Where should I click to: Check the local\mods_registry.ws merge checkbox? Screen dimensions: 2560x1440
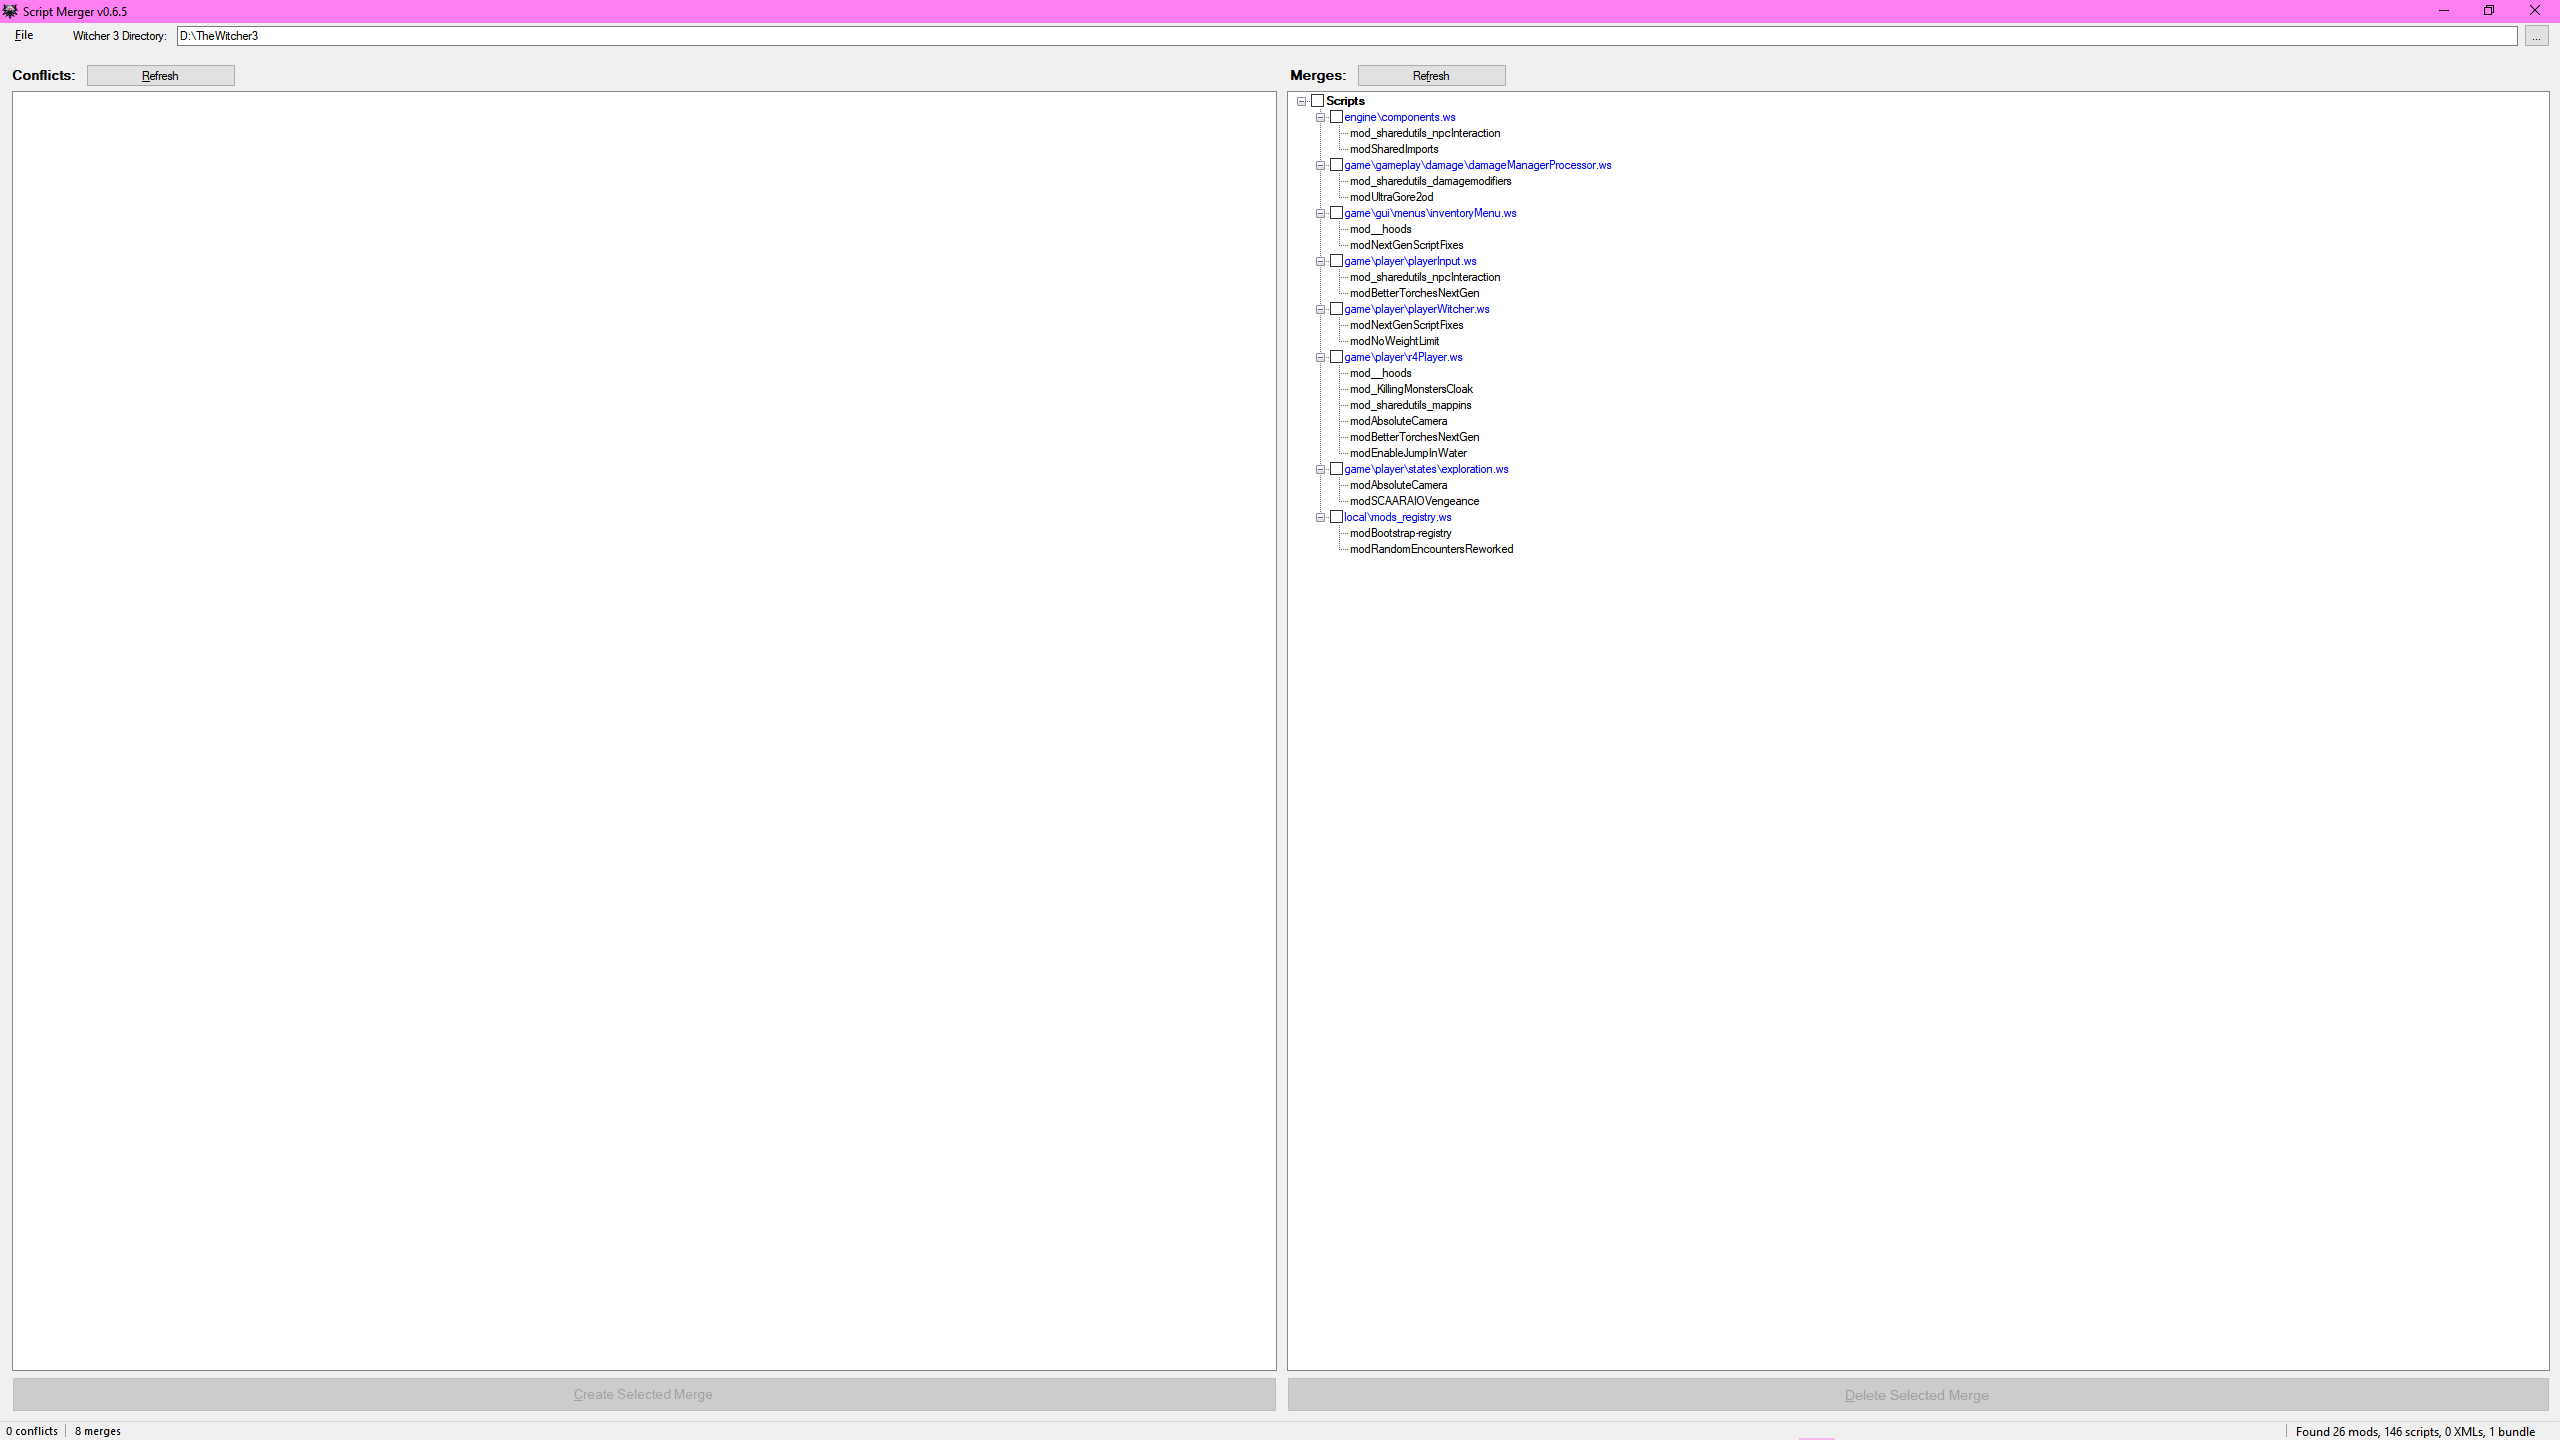(1336, 517)
